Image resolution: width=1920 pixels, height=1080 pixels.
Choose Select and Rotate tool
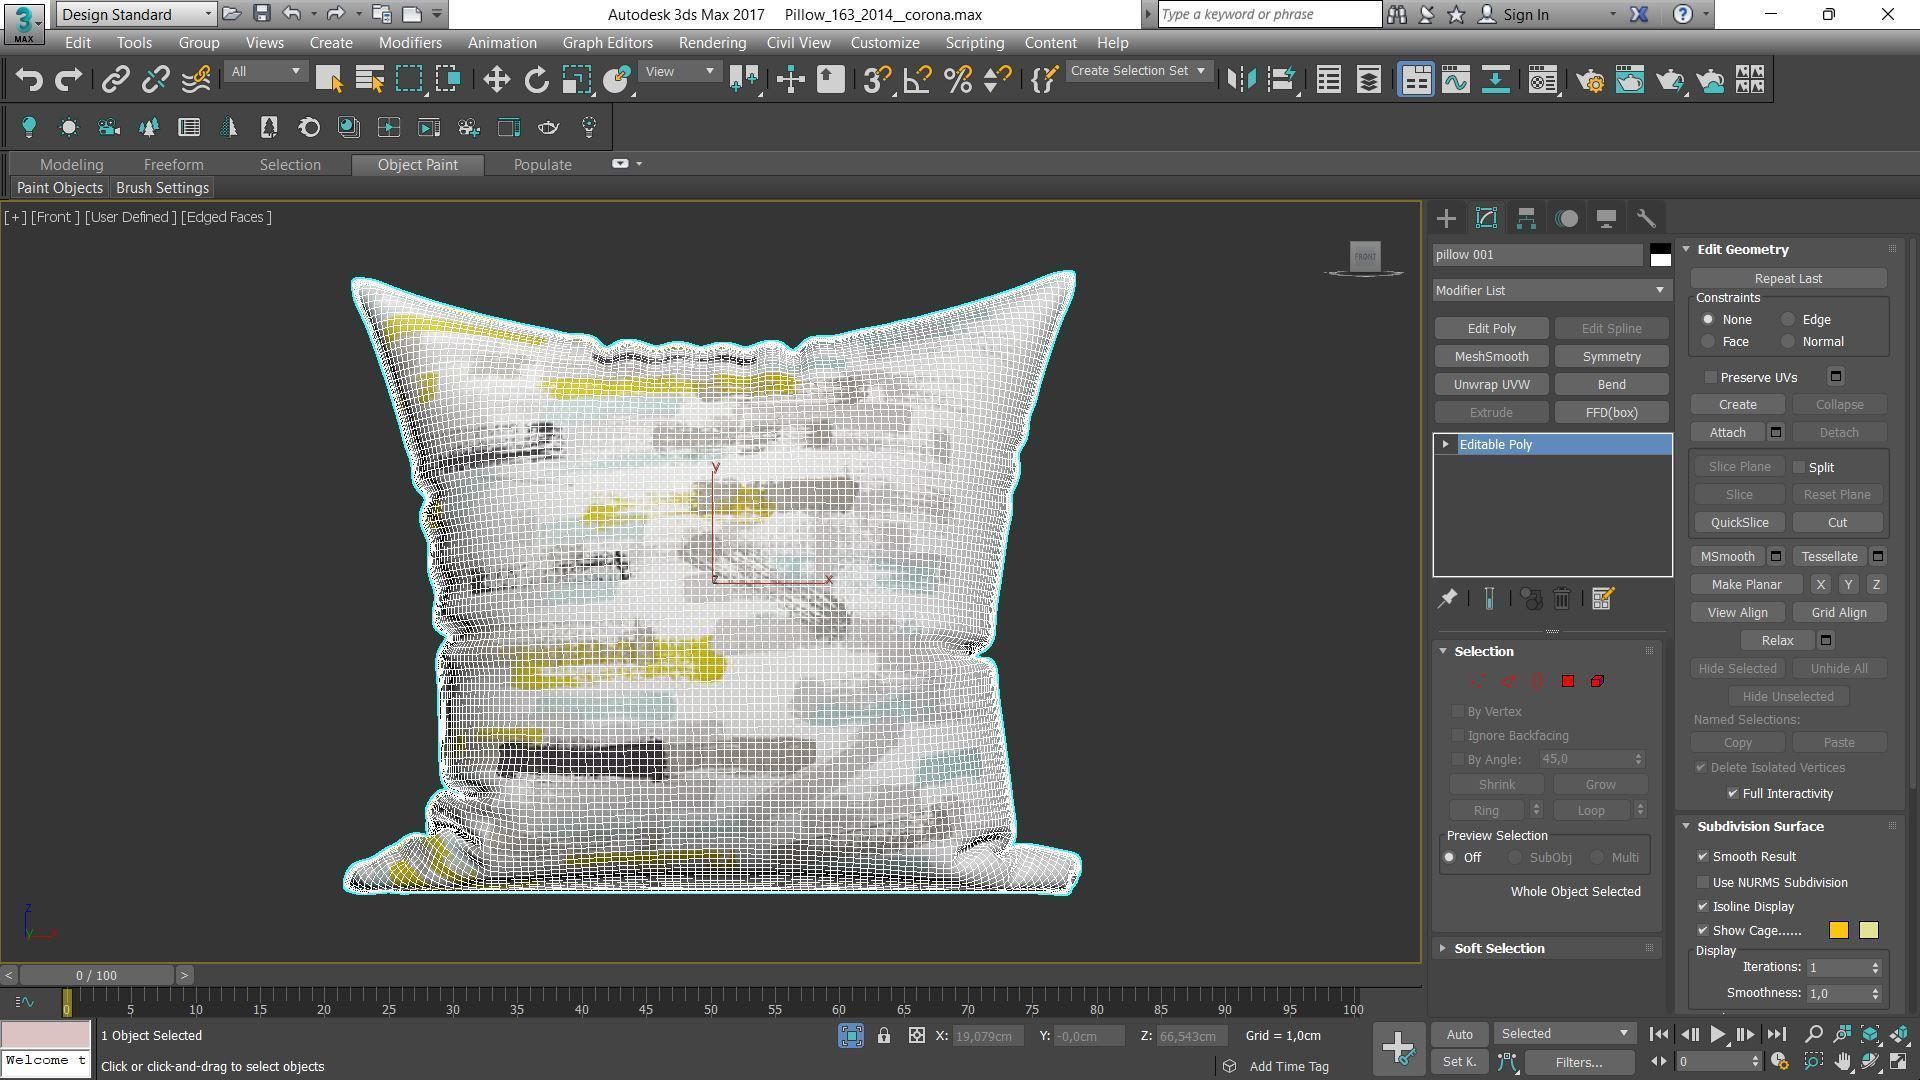pos(537,80)
